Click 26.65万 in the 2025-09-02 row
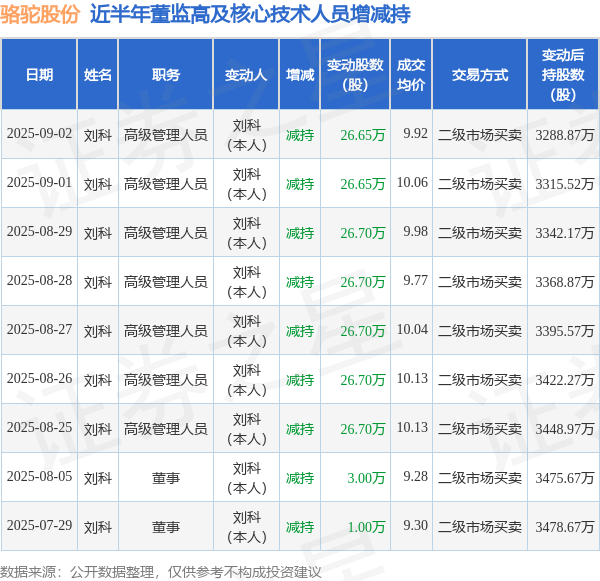The height and width of the screenshot is (581, 600). [363, 135]
